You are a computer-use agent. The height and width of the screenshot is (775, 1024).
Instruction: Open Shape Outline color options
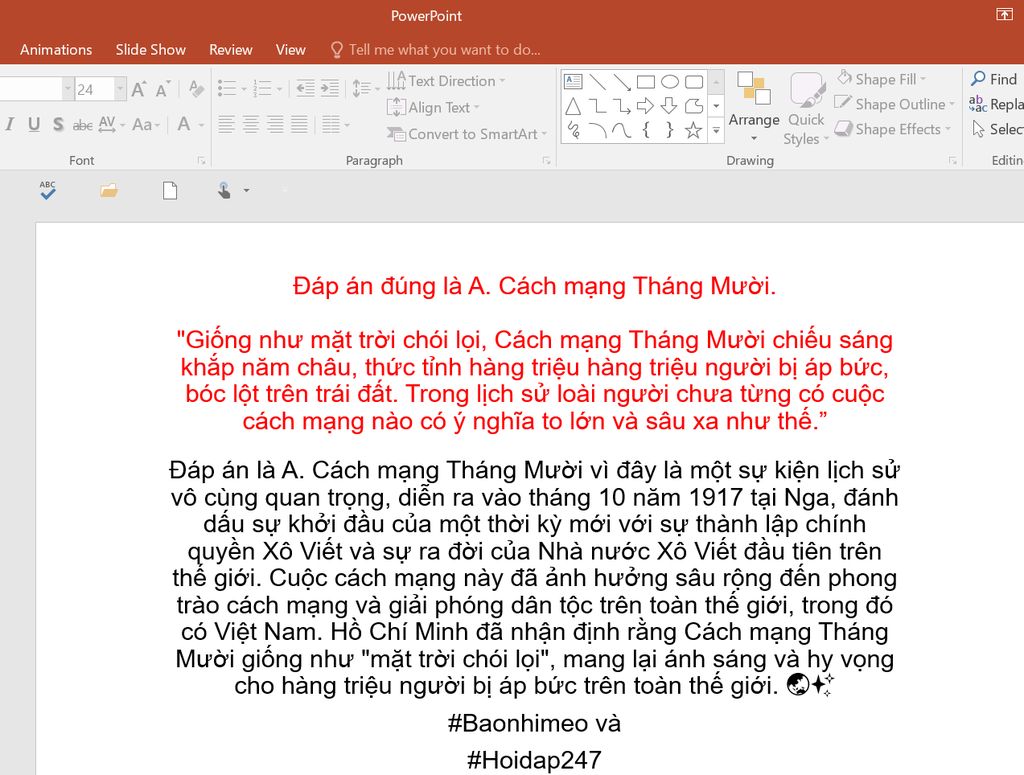pos(895,104)
